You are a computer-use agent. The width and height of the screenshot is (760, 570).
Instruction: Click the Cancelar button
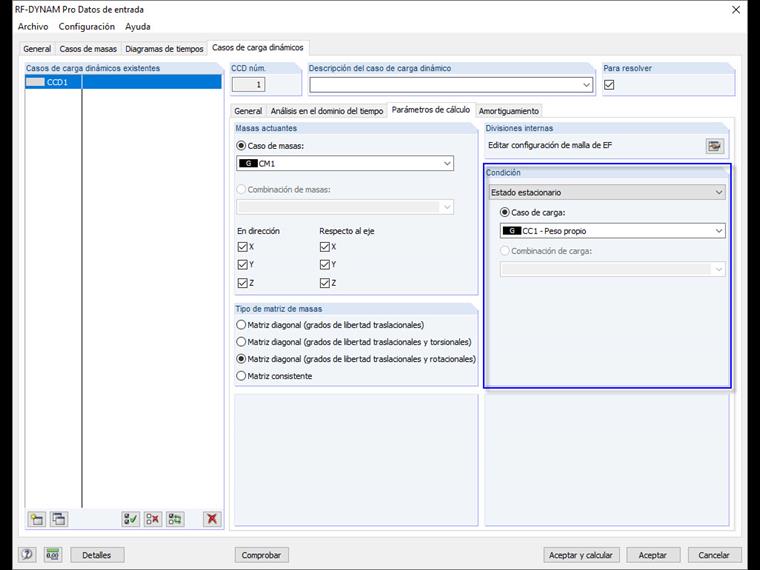click(x=714, y=555)
